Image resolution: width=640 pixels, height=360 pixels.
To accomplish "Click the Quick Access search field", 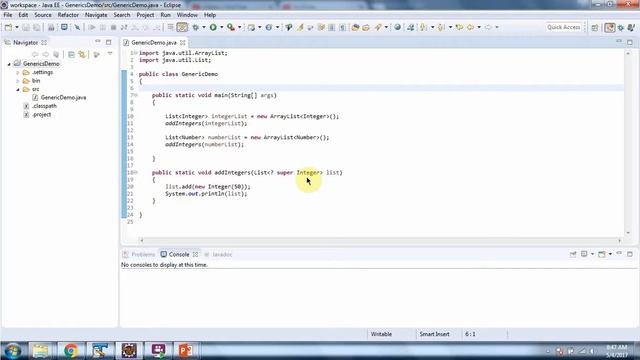I will click(564, 27).
